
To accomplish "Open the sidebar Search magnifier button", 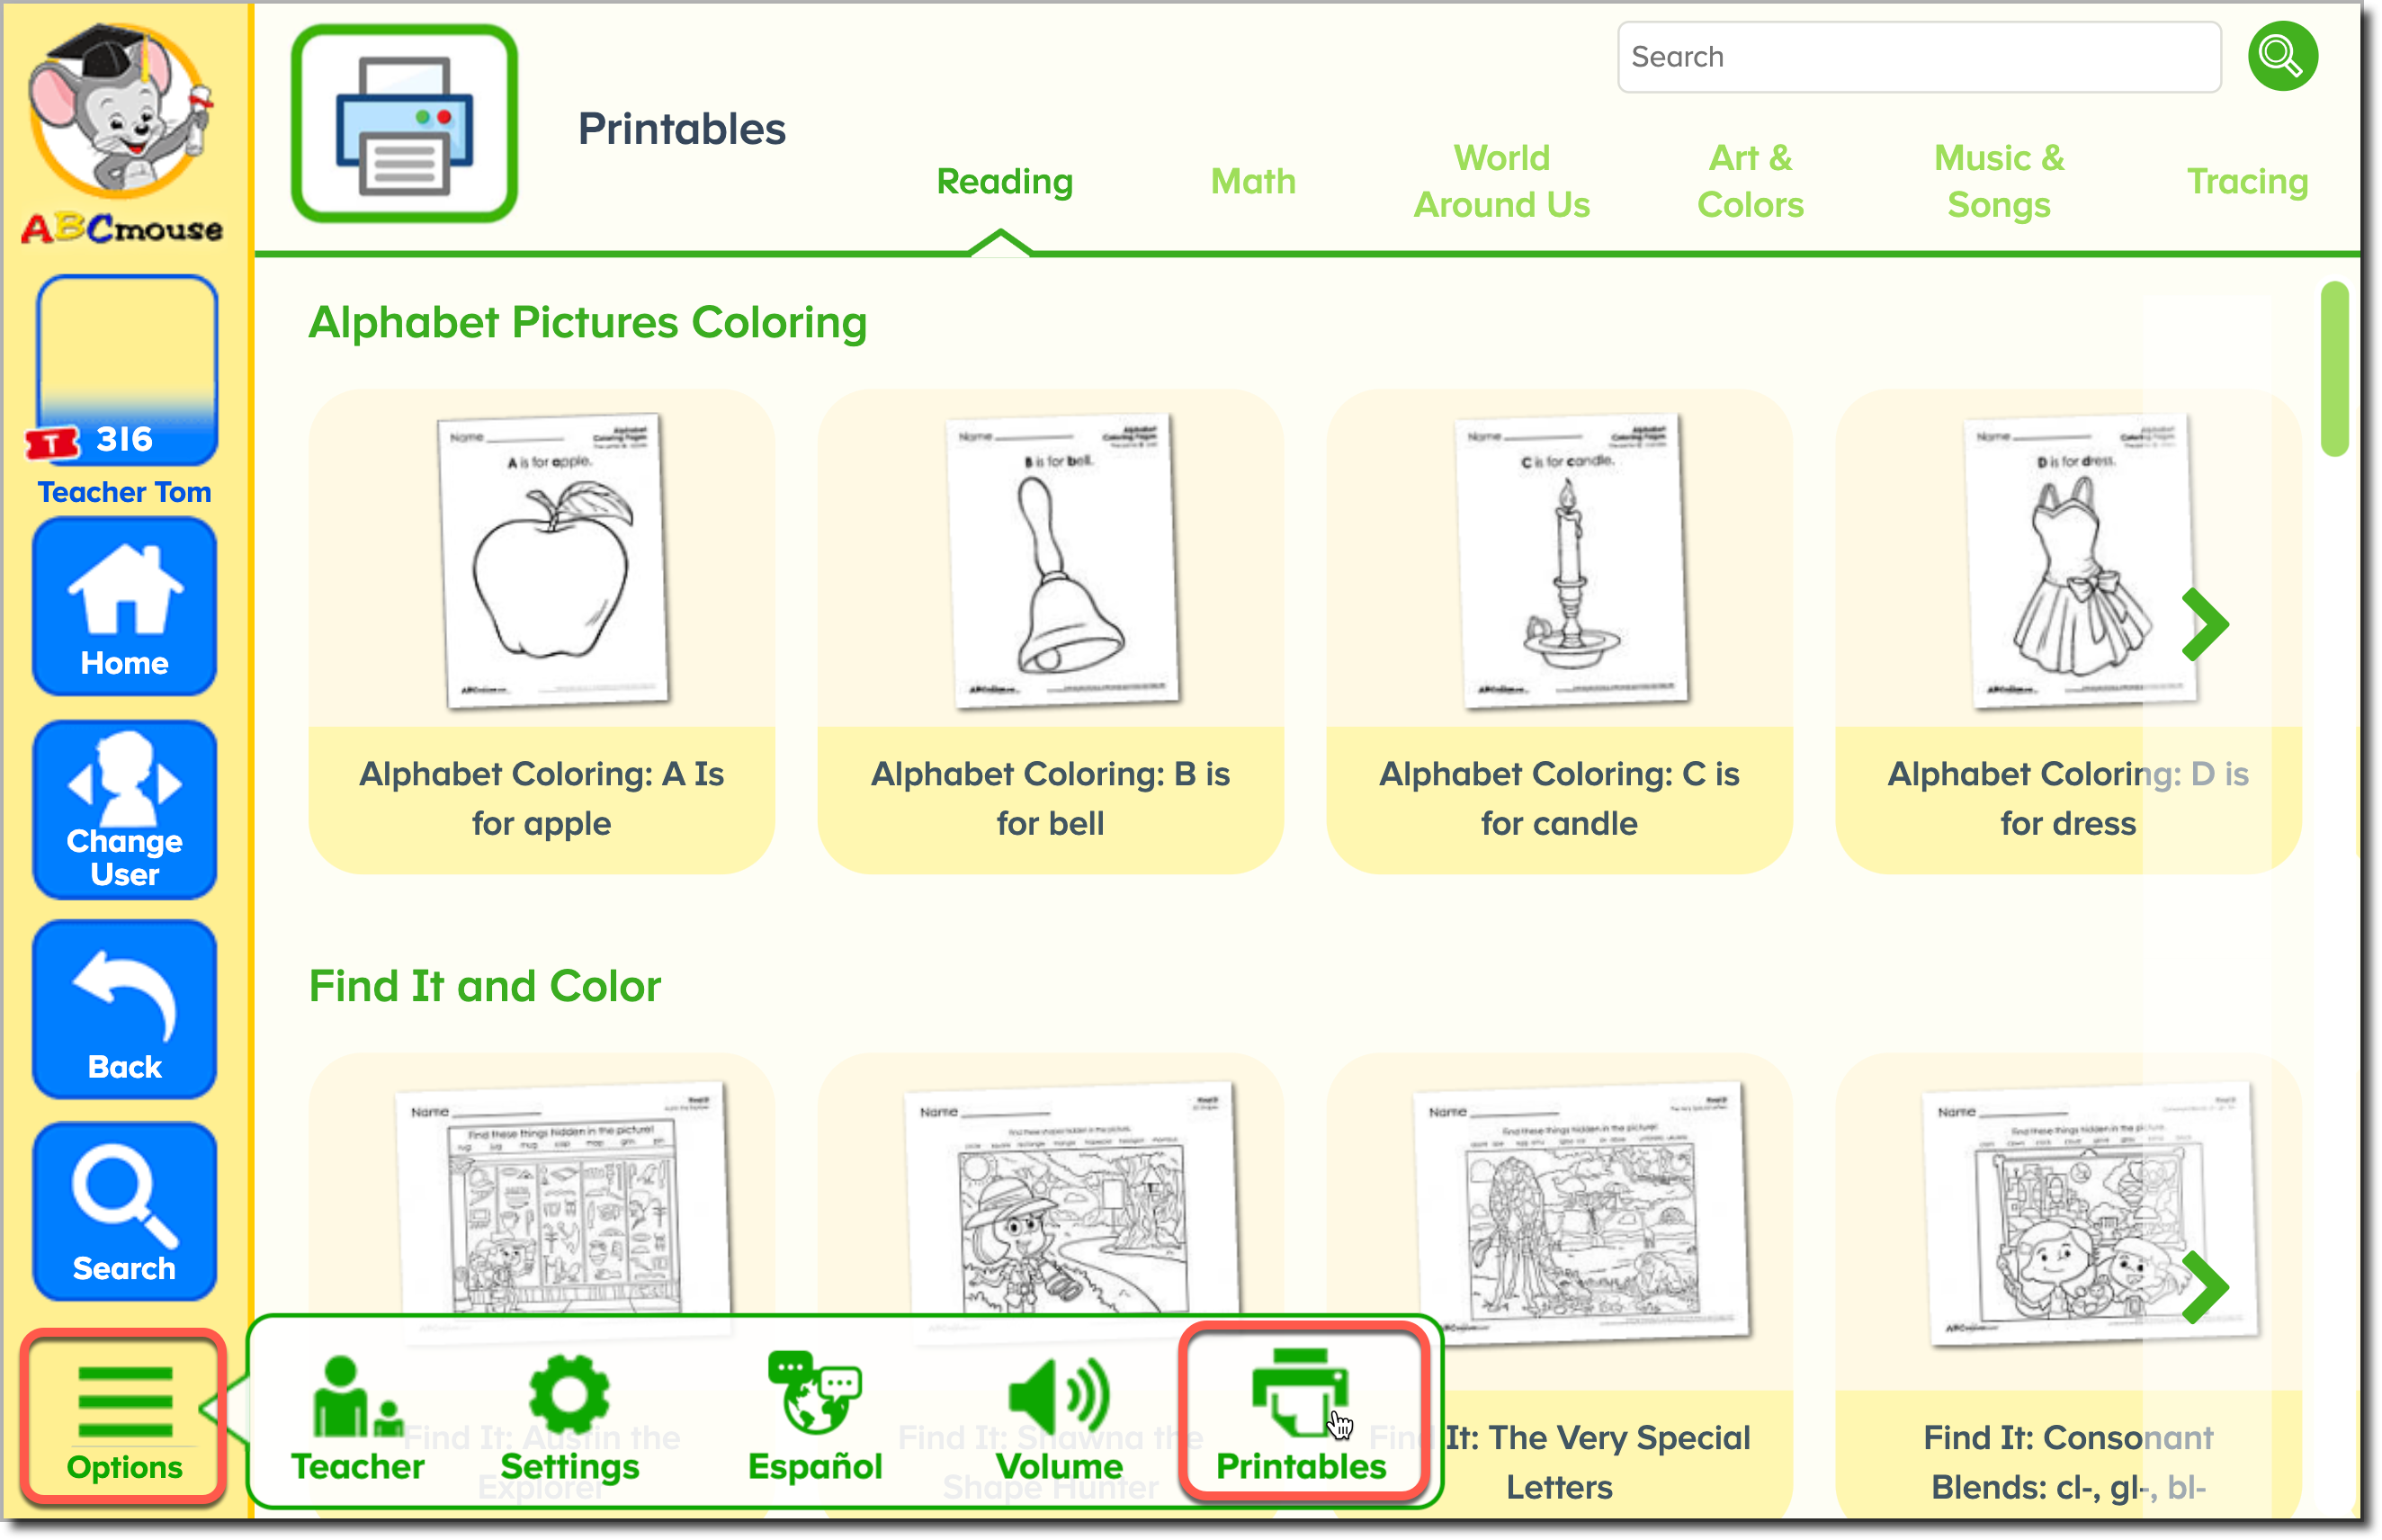I will coord(124,1211).
